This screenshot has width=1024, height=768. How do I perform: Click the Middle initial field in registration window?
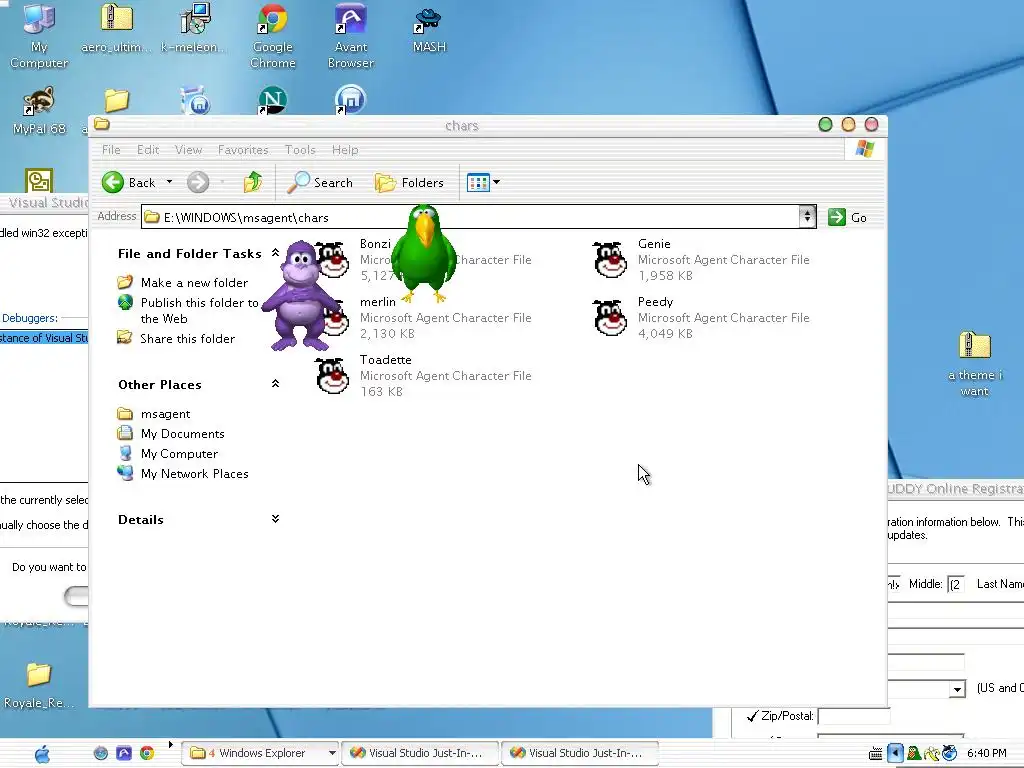(955, 584)
